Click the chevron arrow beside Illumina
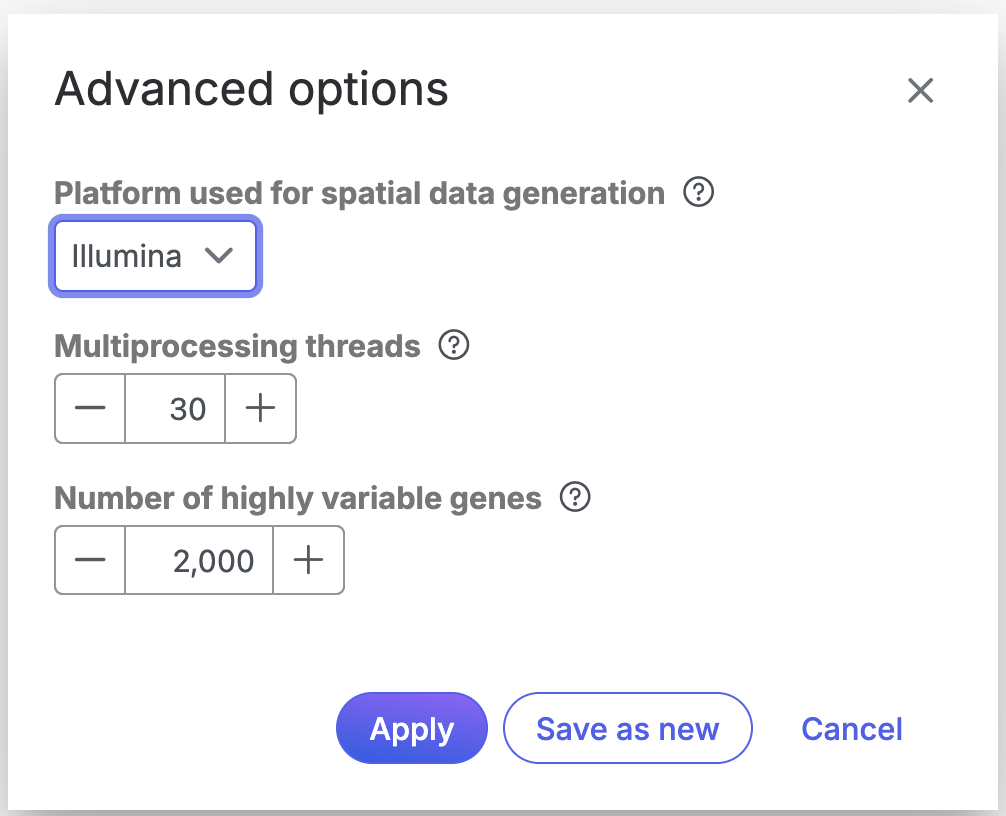The width and height of the screenshot is (1006, 816). point(218,256)
